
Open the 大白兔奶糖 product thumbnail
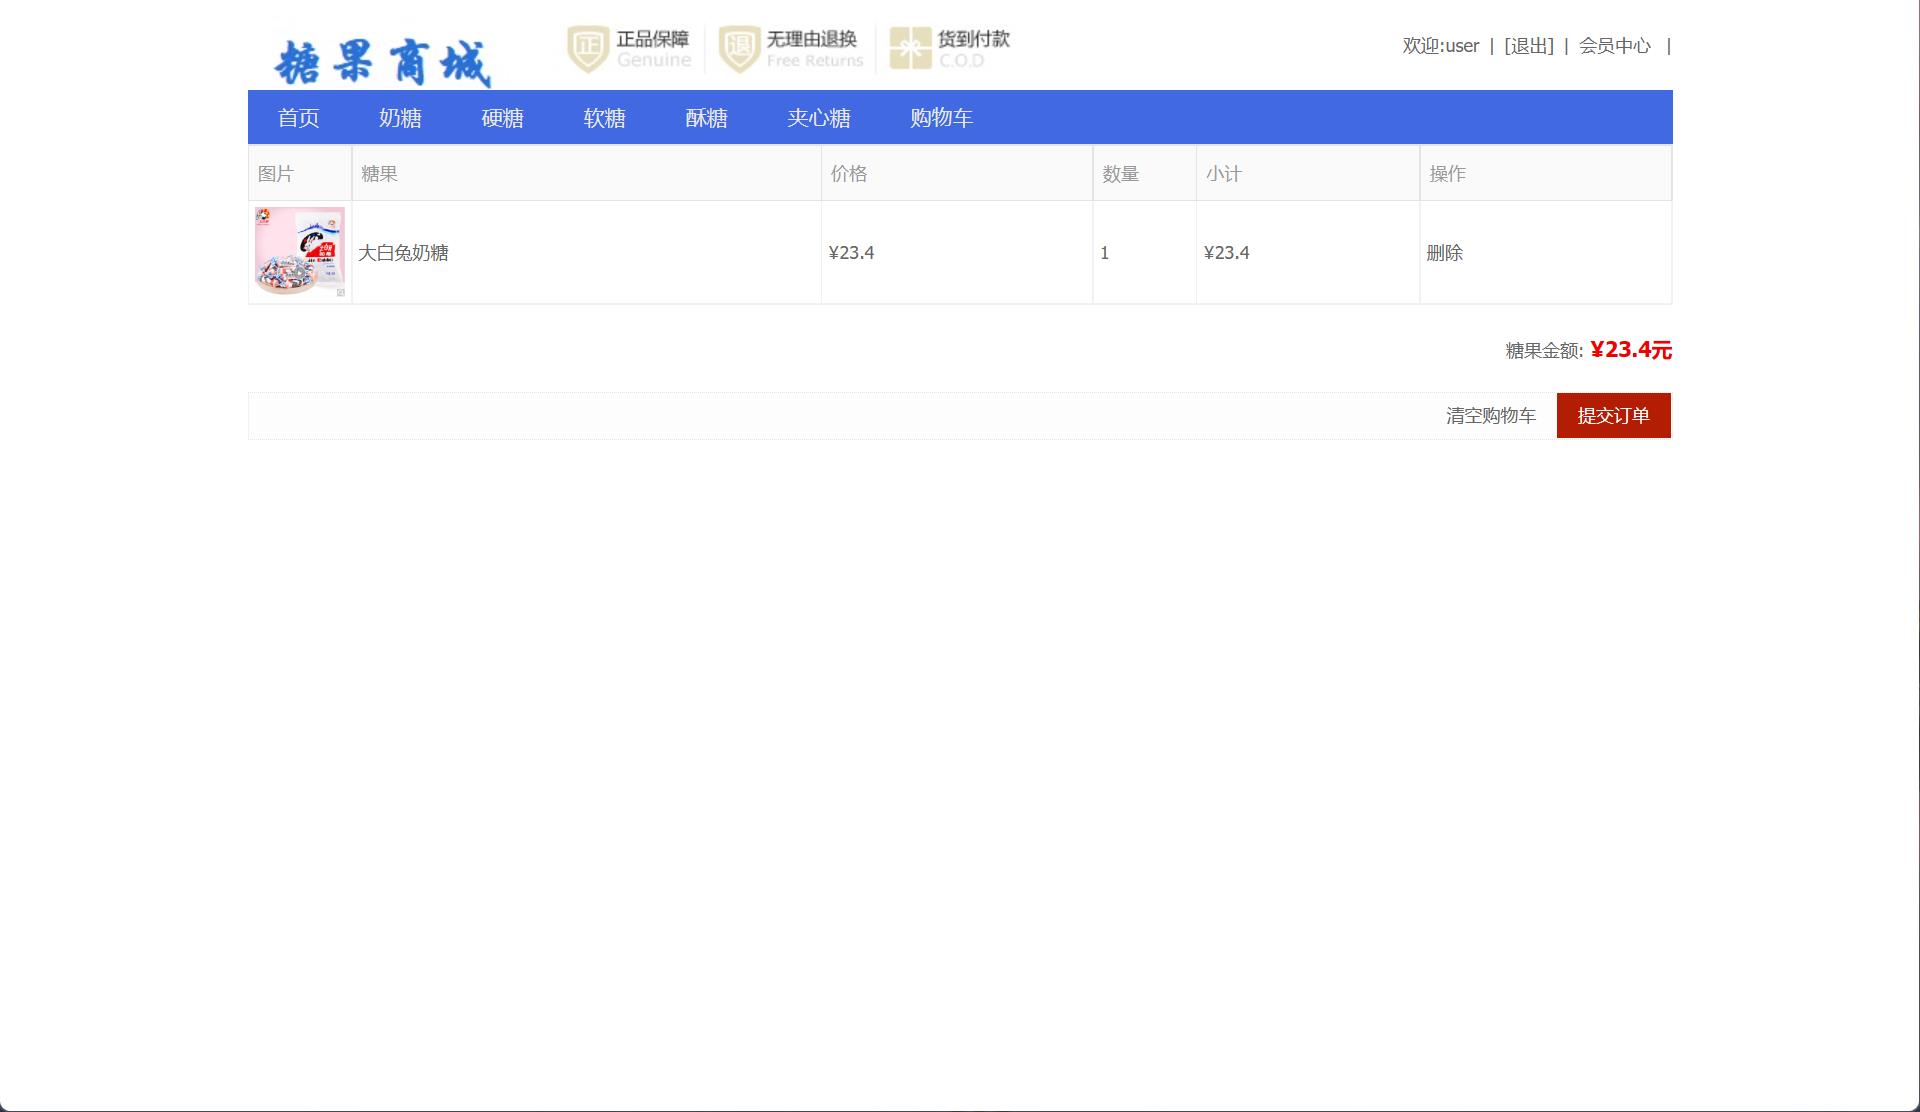tap(299, 251)
